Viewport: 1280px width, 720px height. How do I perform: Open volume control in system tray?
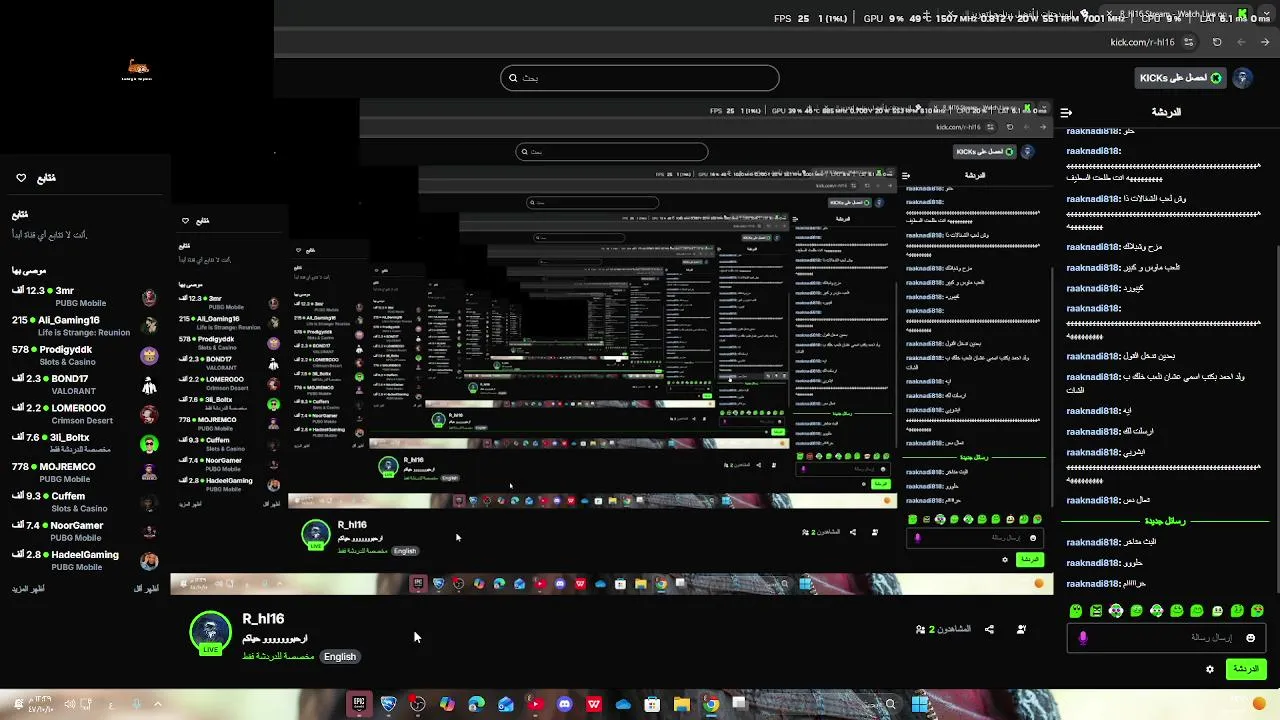point(70,704)
